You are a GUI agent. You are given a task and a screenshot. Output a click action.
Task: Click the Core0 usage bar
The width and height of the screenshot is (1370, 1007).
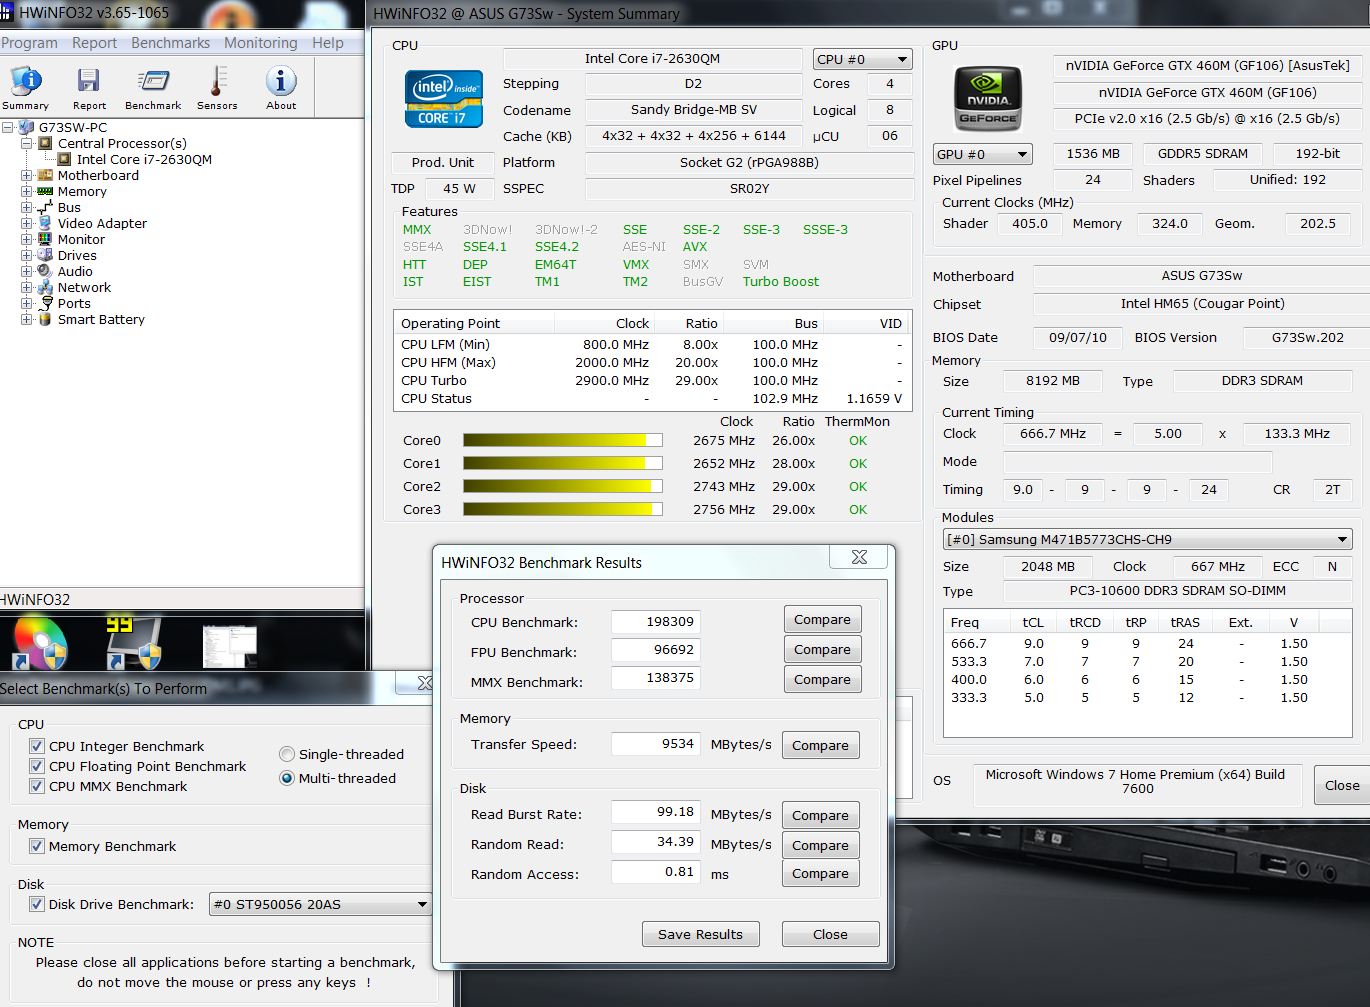click(x=562, y=440)
